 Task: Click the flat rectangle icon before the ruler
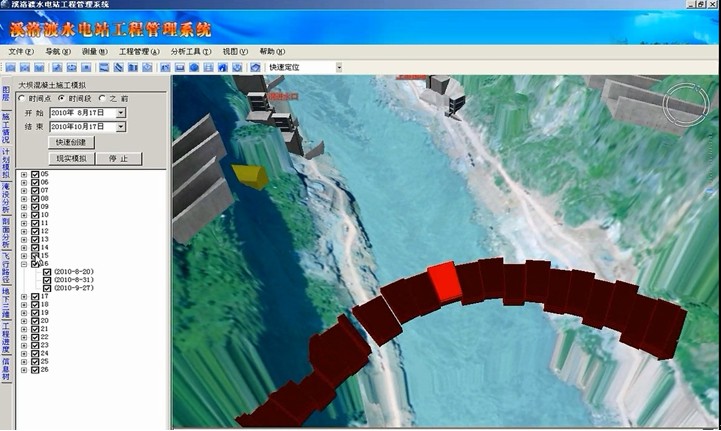pyautogui.click(x=104, y=68)
